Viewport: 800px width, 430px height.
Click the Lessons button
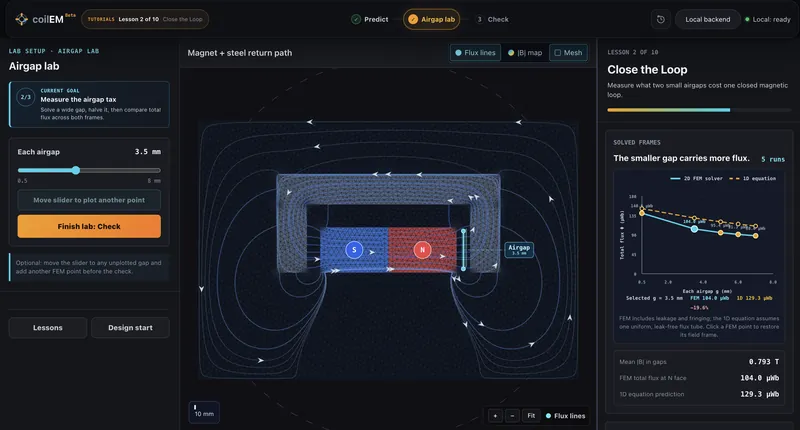coord(47,327)
